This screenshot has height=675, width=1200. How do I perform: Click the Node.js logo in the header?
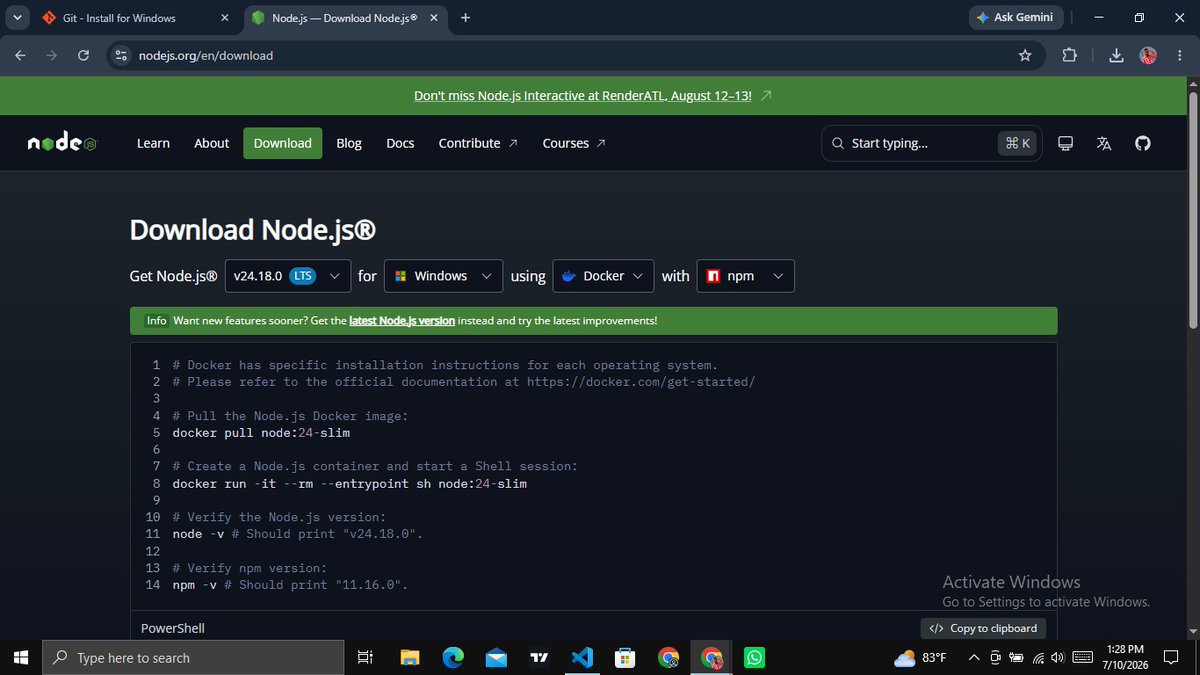[62, 143]
